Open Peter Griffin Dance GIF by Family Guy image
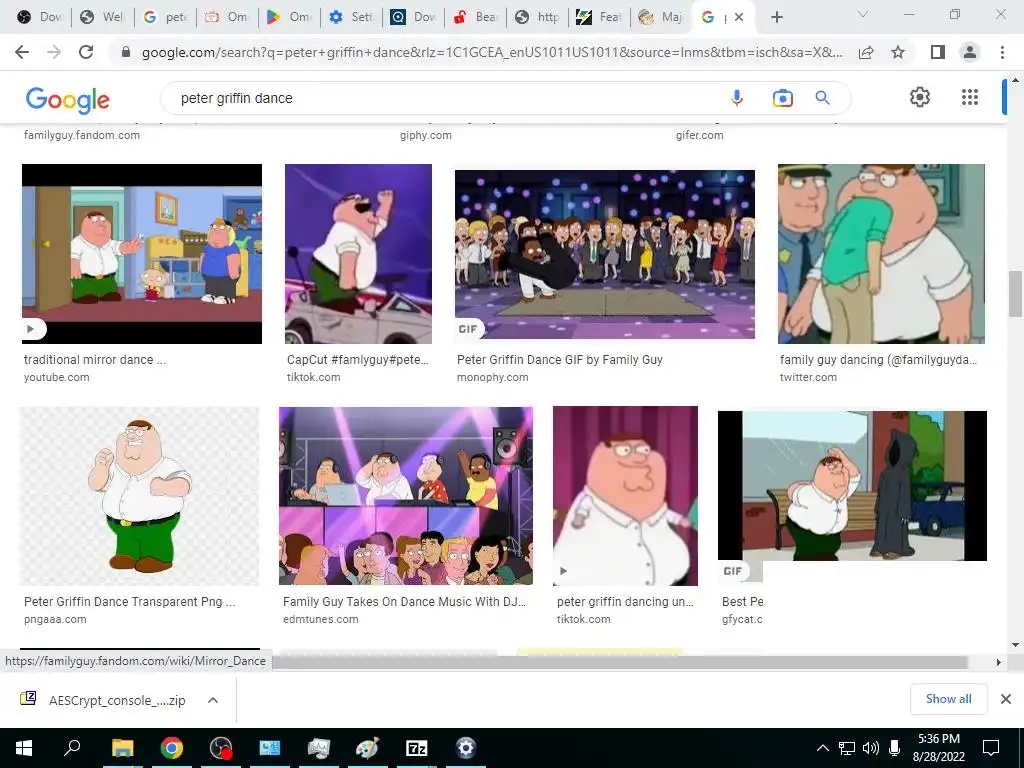 [x=605, y=254]
